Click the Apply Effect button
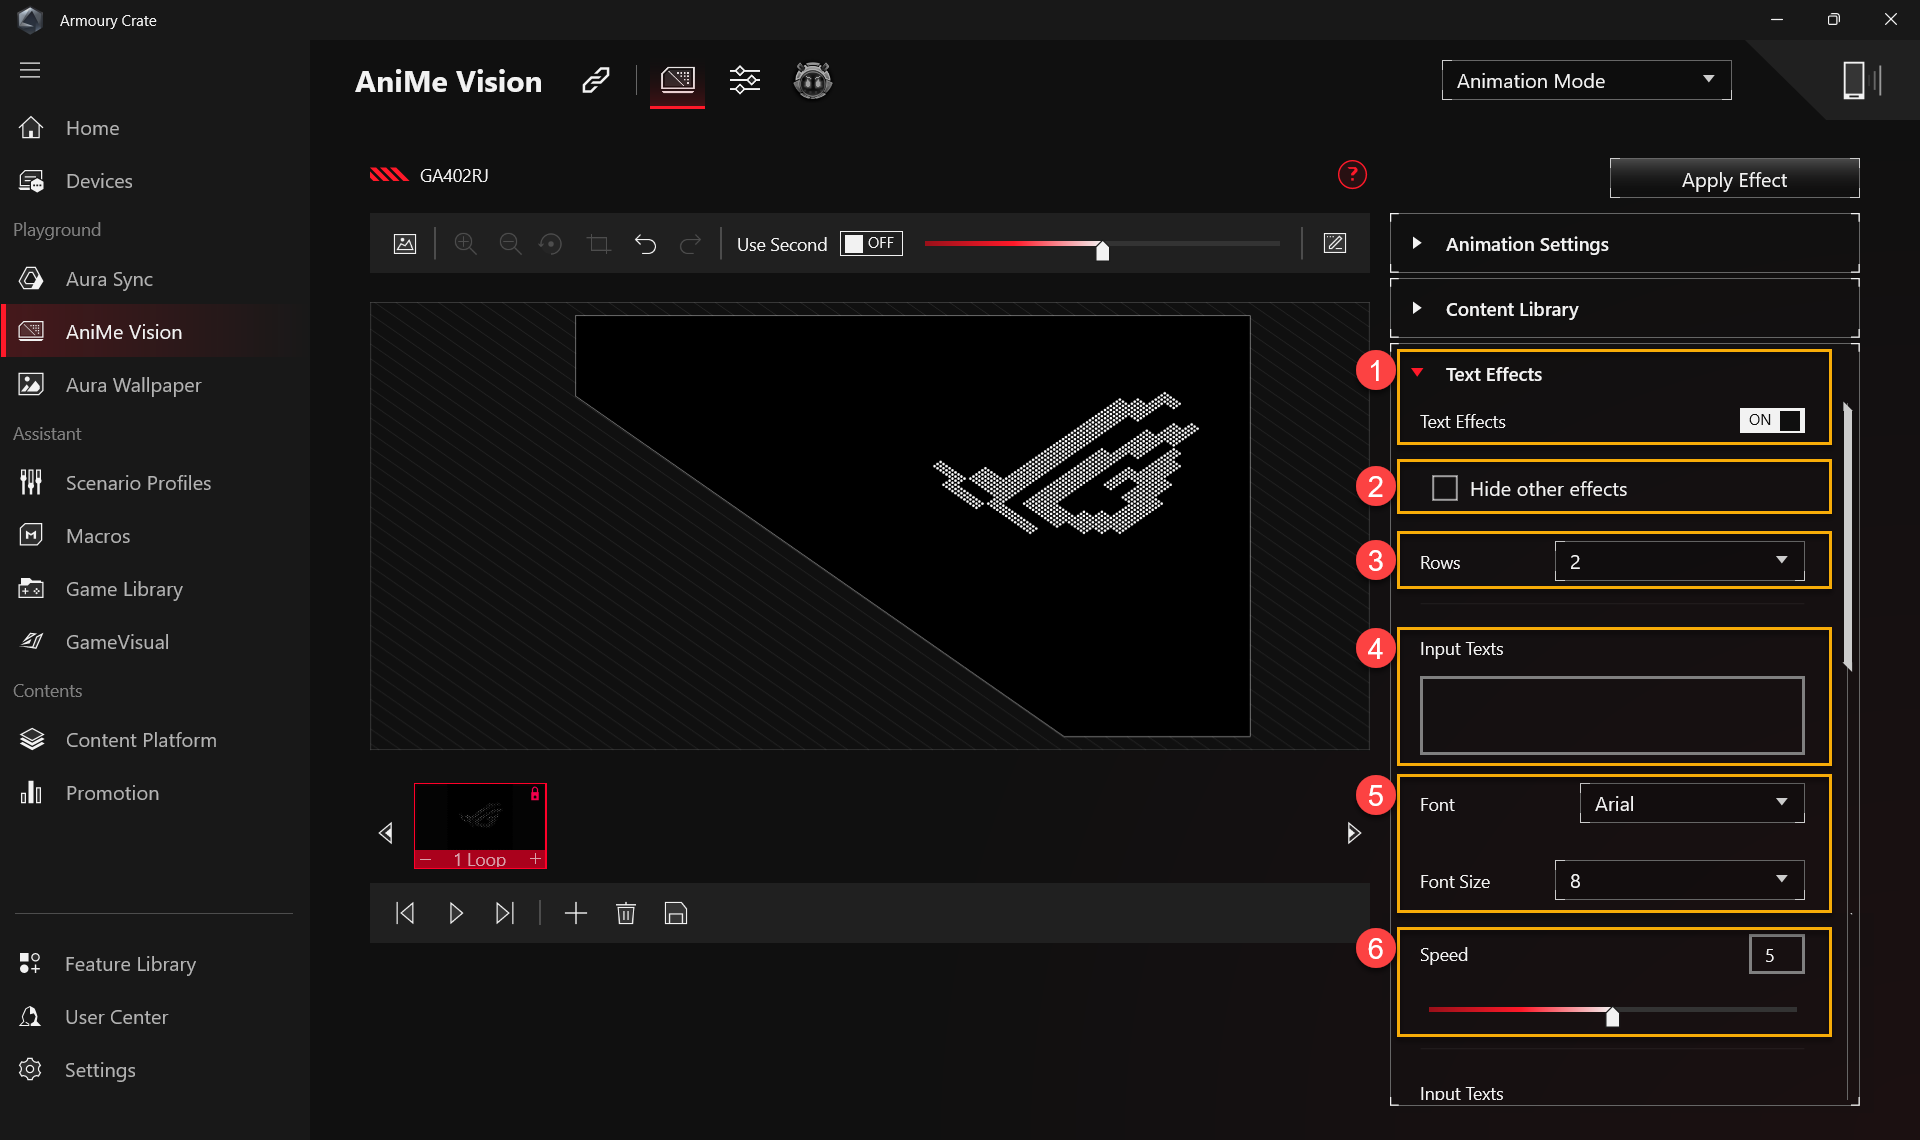Image resolution: width=1920 pixels, height=1140 pixels. click(x=1734, y=180)
